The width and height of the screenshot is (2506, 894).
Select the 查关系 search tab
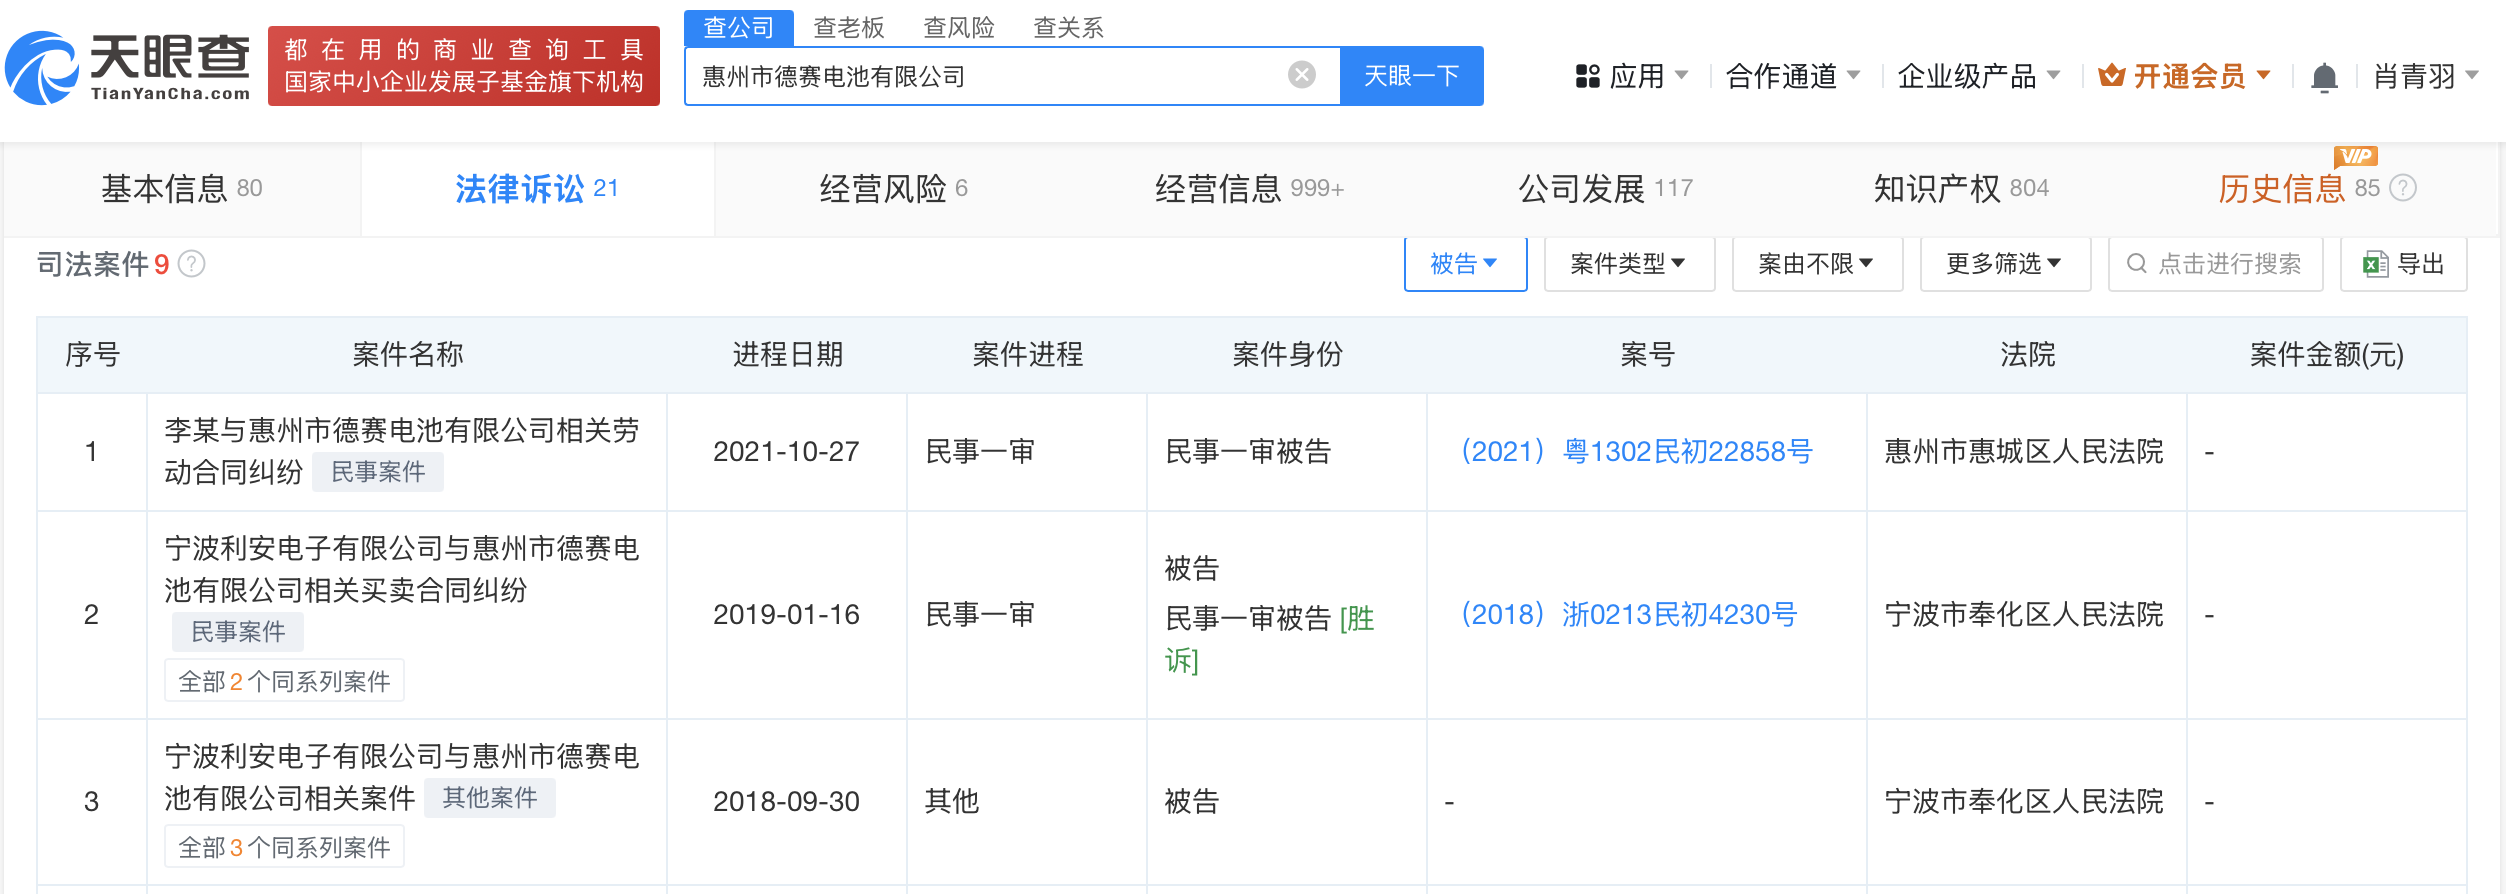tap(1068, 27)
